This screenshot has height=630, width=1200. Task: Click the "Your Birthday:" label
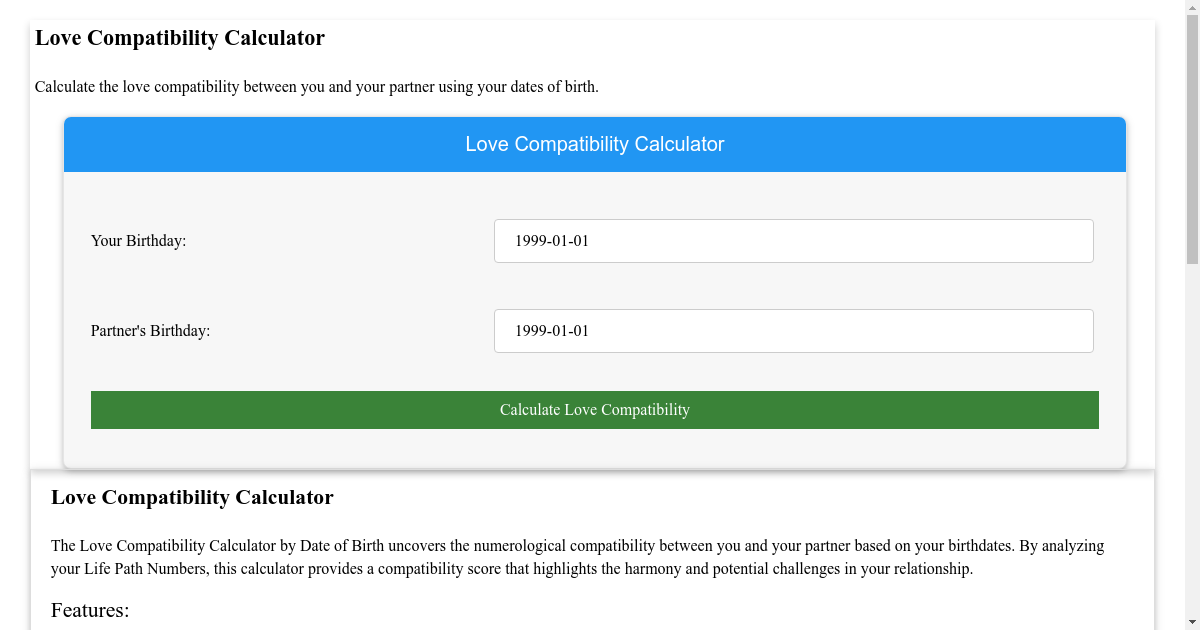click(x=138, y=241)
